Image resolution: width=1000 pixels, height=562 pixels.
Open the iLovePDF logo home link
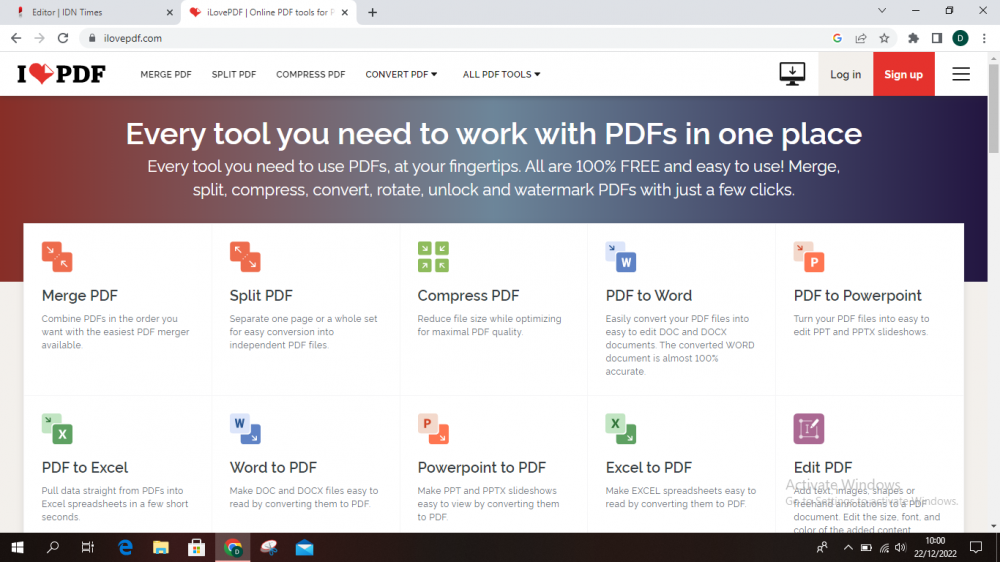[x=61, y=74]
